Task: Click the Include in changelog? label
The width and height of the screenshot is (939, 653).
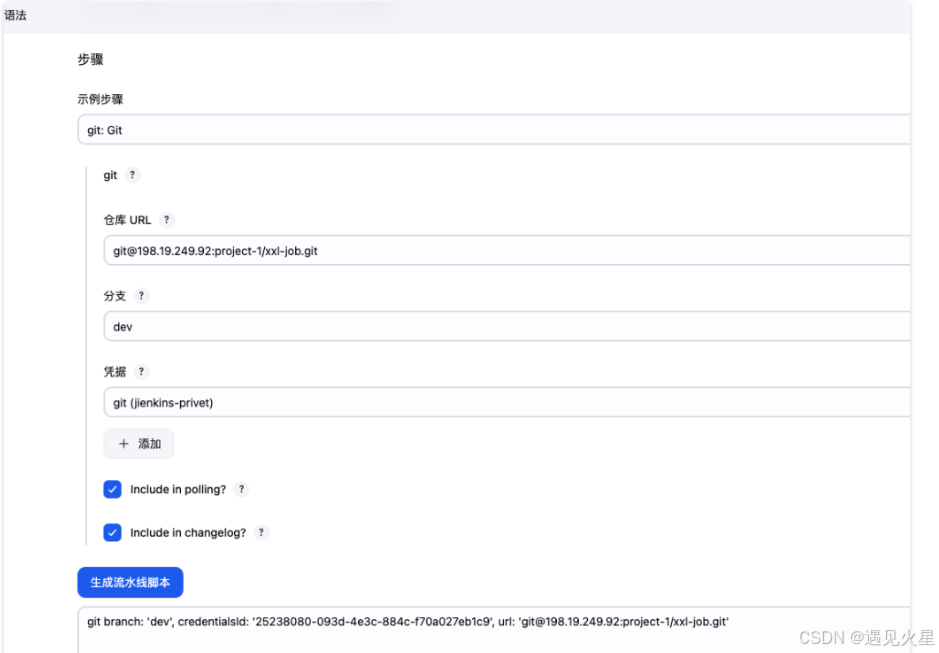Action: pyautogui.click(x=188, y=533)
